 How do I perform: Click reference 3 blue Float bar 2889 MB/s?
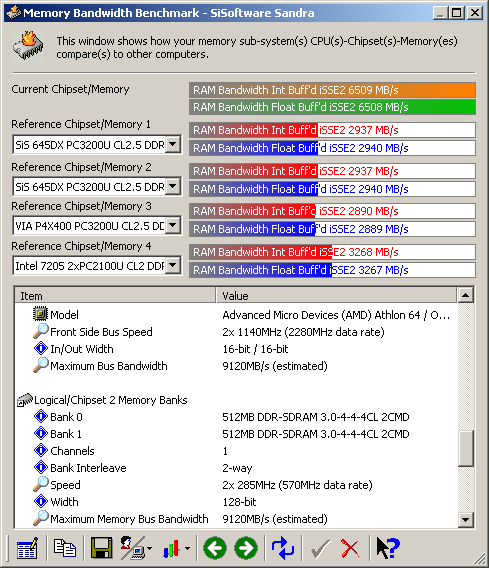332,229
